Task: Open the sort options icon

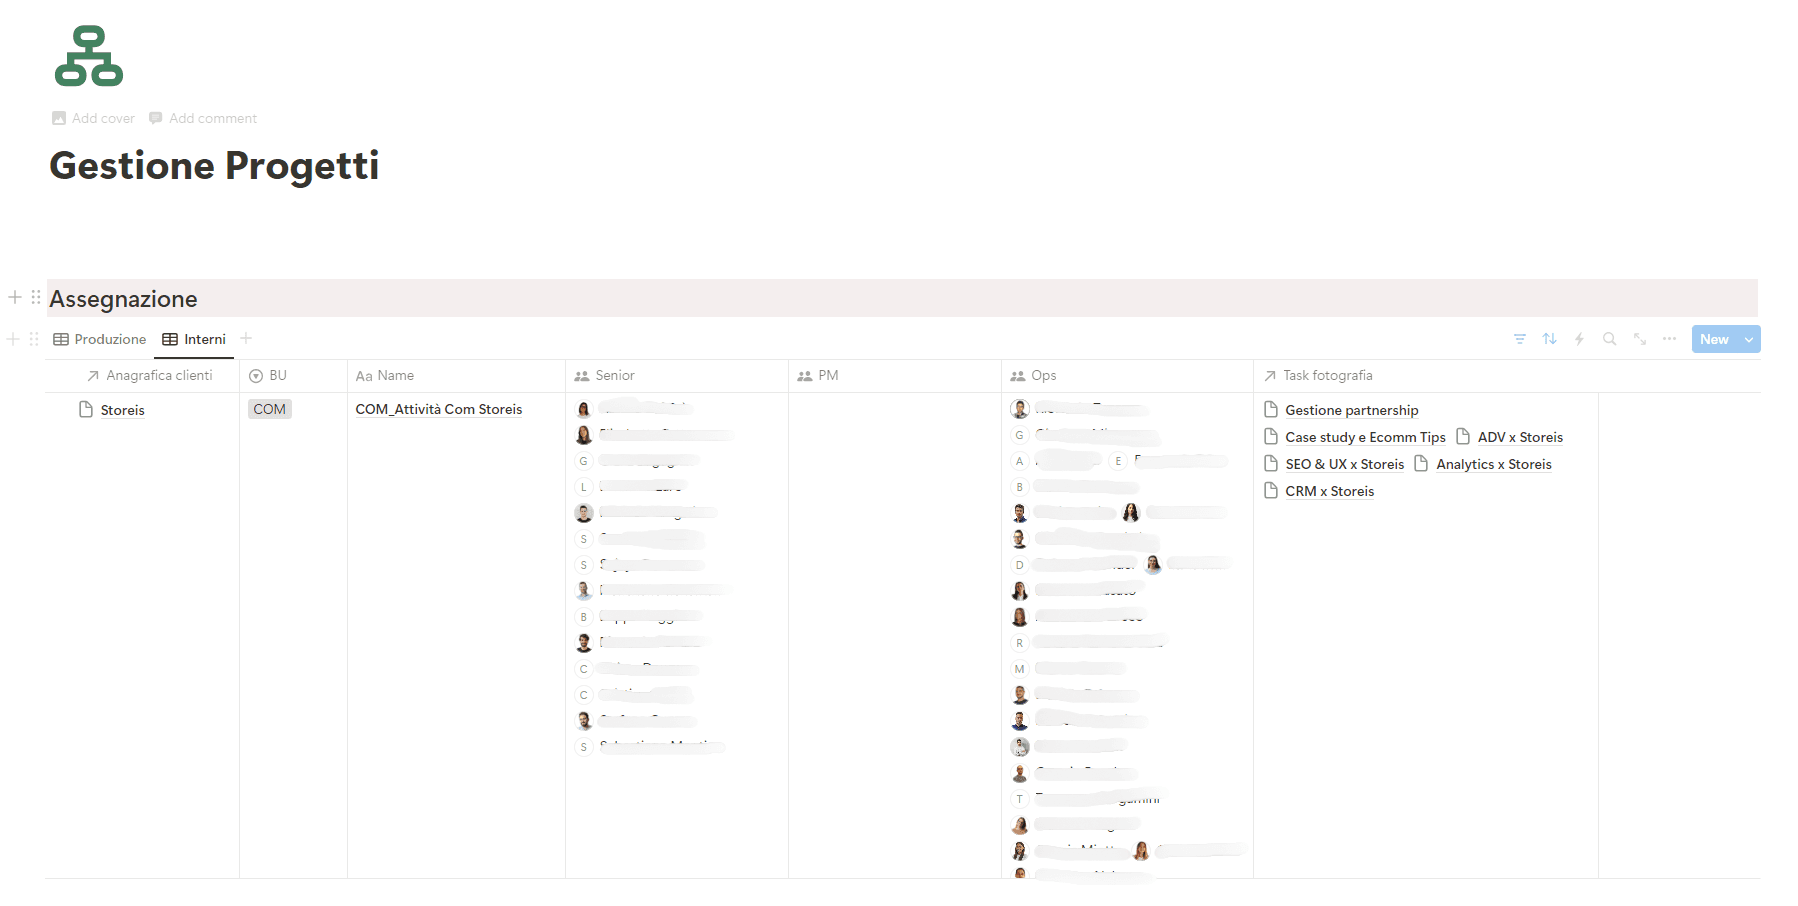Action: [1549, 339]
